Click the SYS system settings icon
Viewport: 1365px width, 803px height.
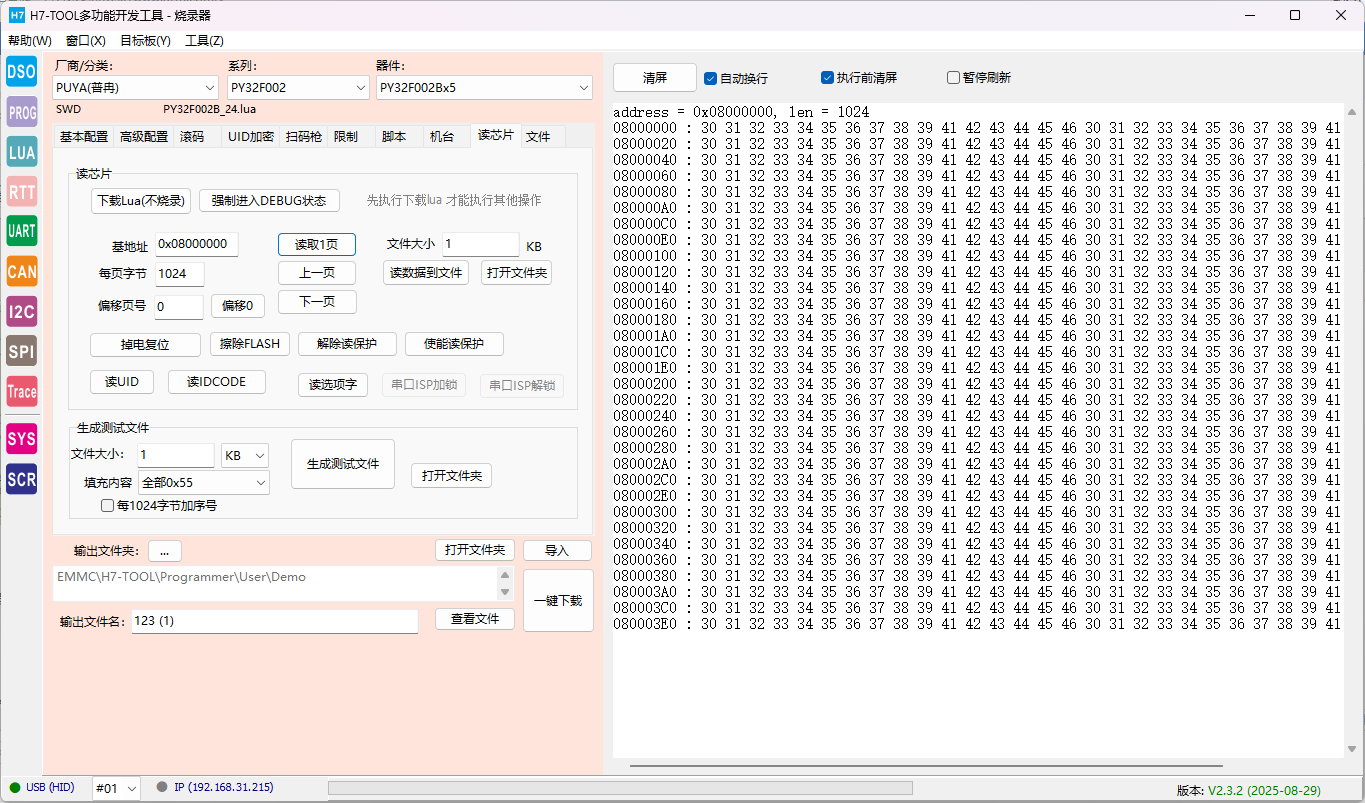21,438
